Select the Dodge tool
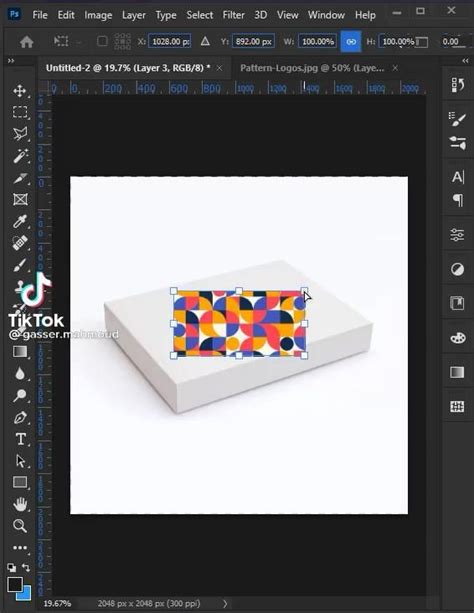The height and width of the screenshot is (613, 474). click(x=20, y=395)
